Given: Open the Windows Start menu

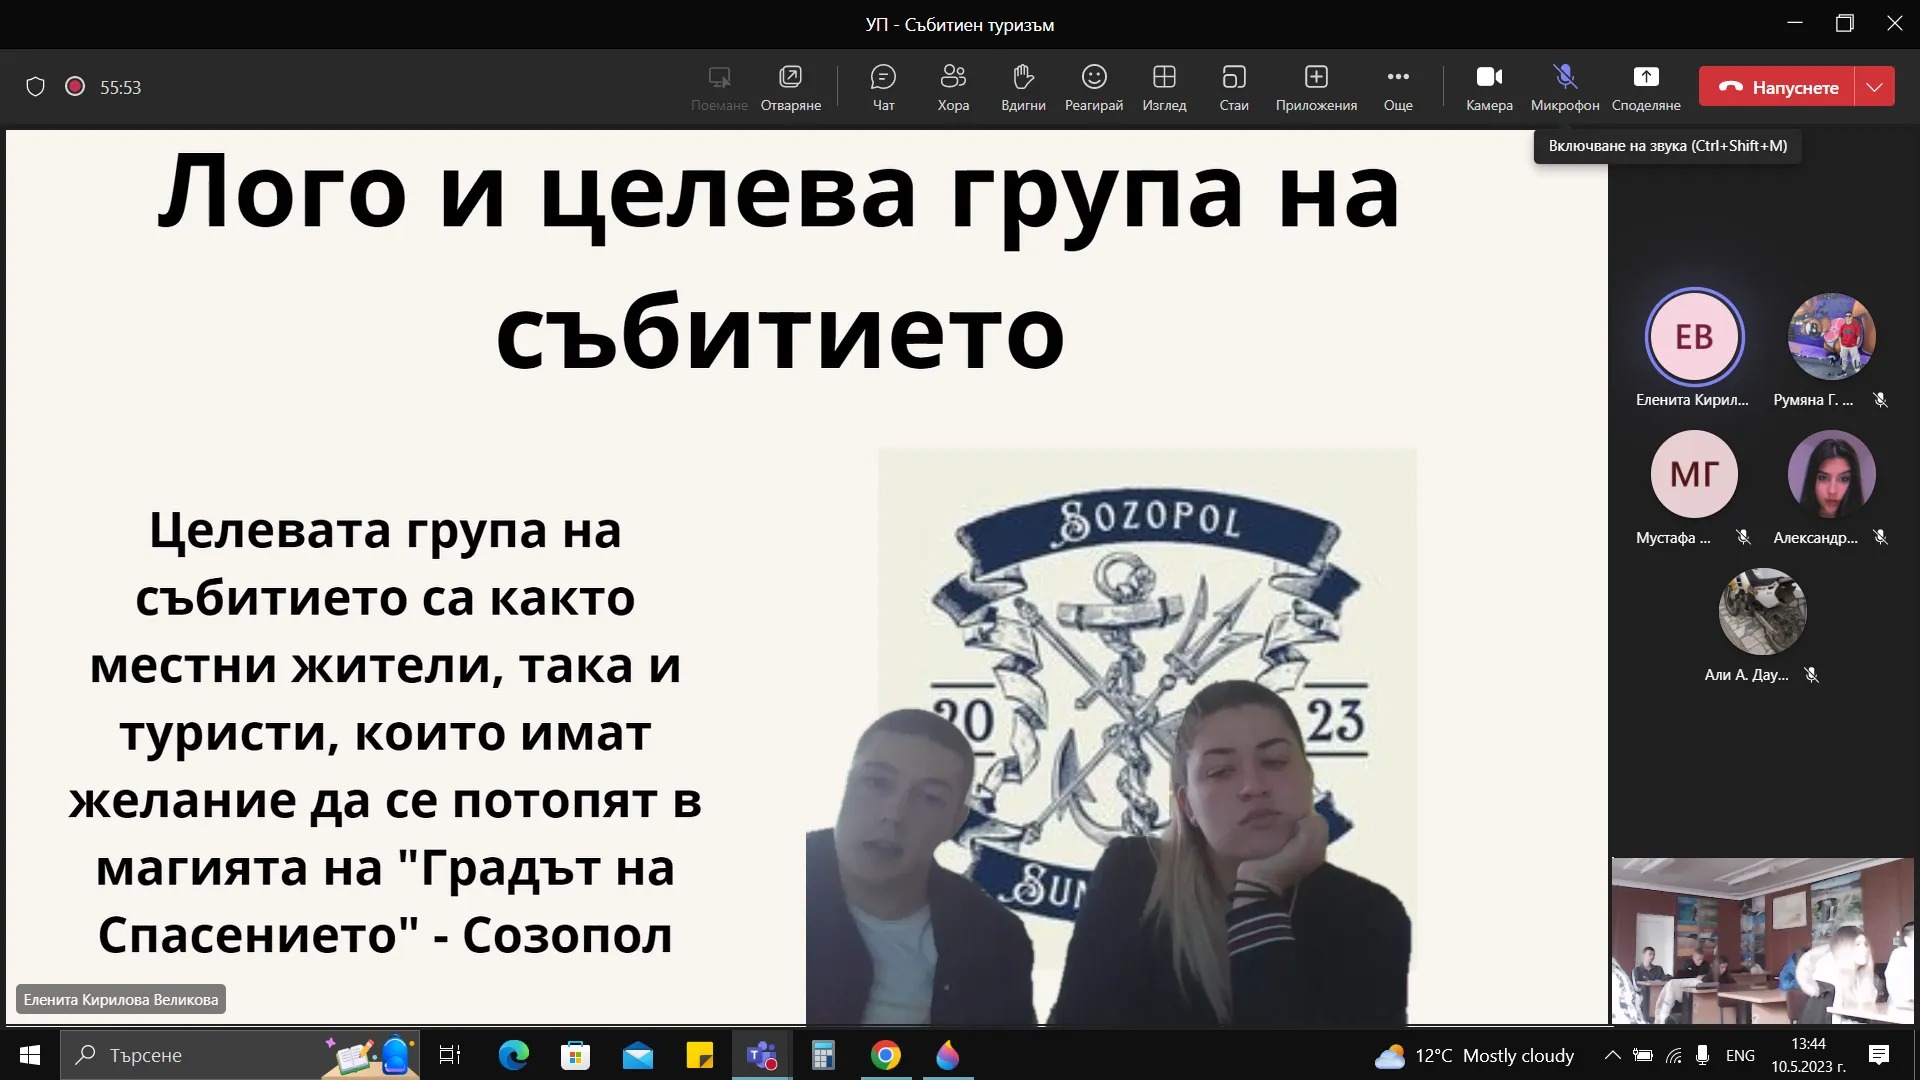Looking at the screenshot, I should (x=30, y=1055).
